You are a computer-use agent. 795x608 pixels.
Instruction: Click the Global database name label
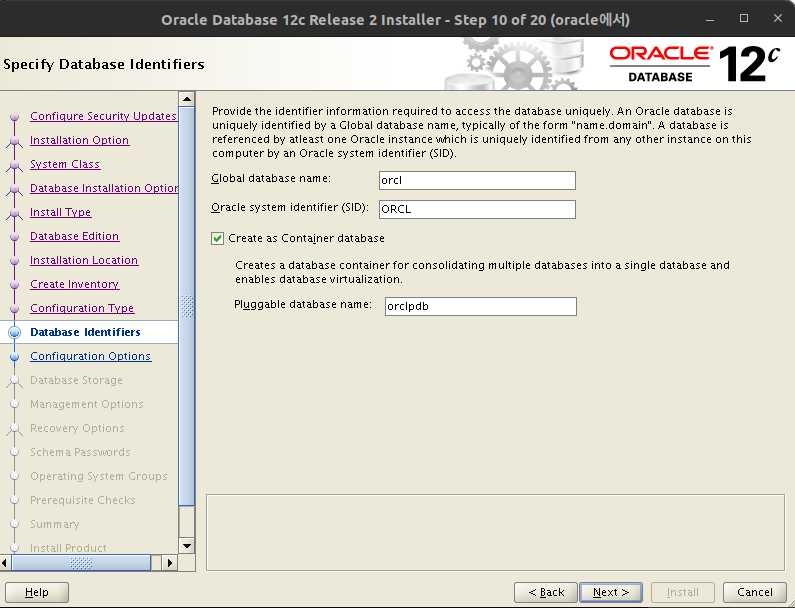point(271,178)
